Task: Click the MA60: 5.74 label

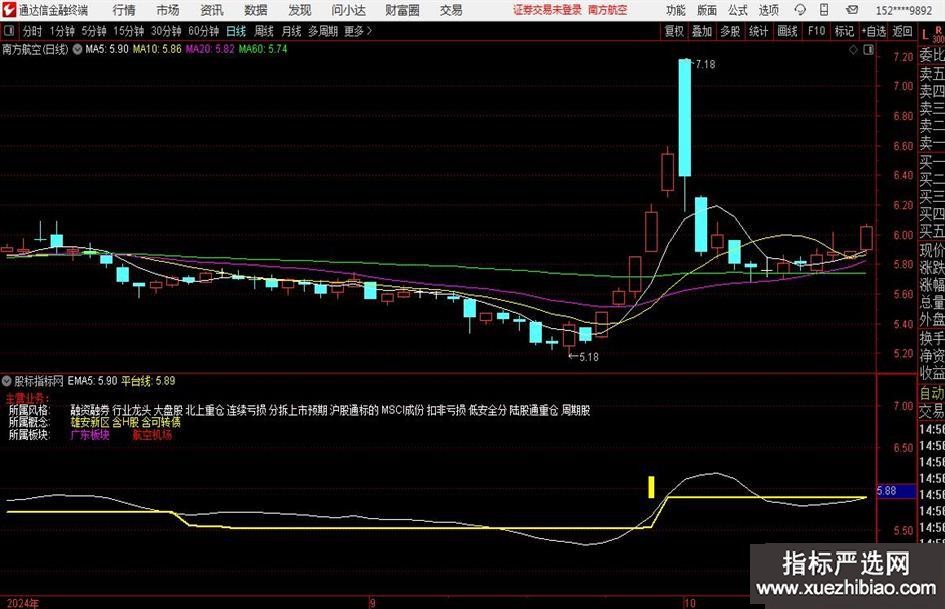Action: point(263,49)
